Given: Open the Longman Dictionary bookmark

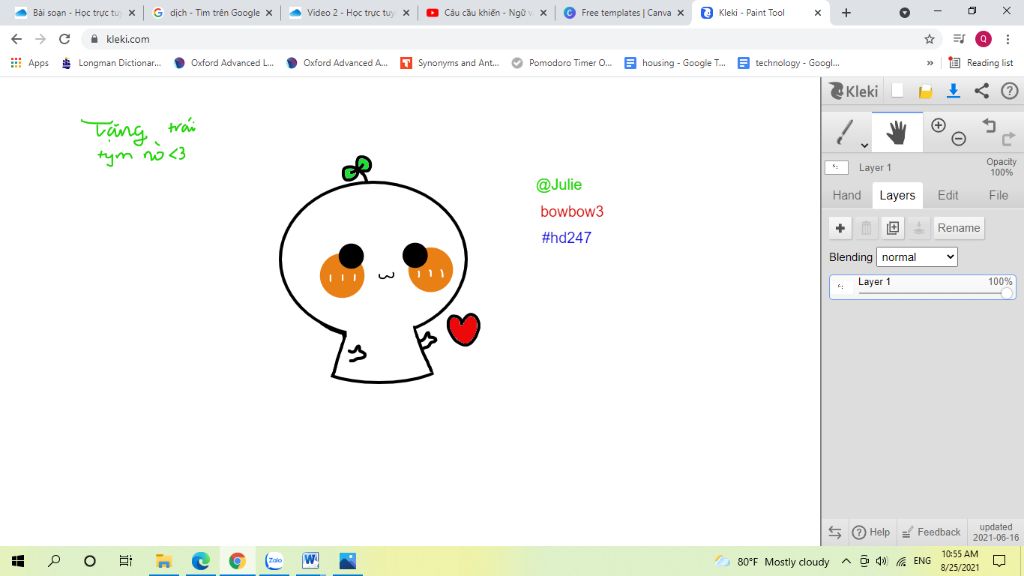Looking at the screenshot, I should tap(111, 63).
